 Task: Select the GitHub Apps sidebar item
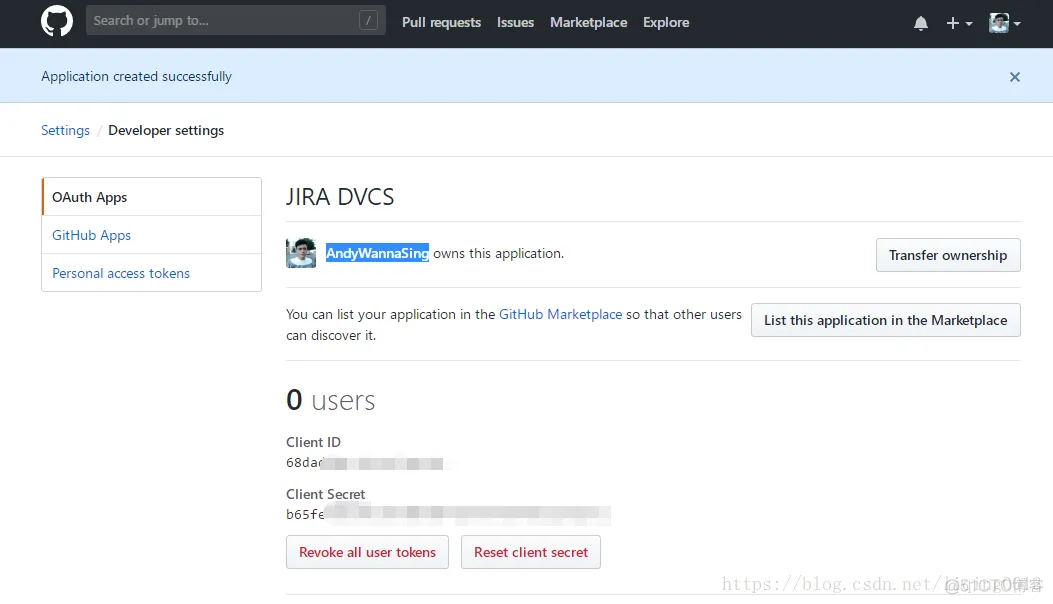point(152,235)
